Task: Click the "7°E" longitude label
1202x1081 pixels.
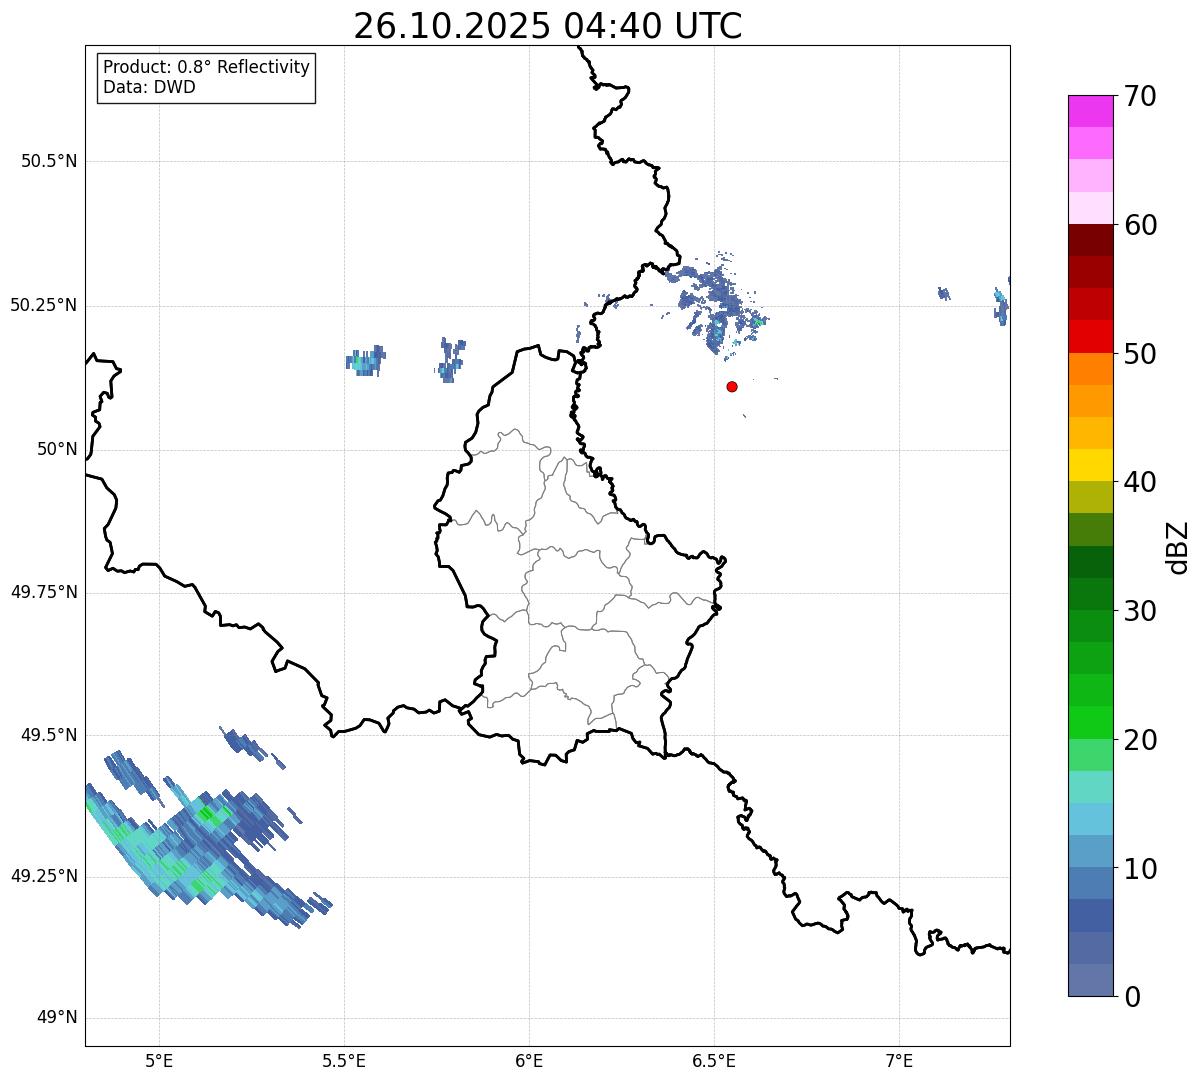Action: (899, 1061)
